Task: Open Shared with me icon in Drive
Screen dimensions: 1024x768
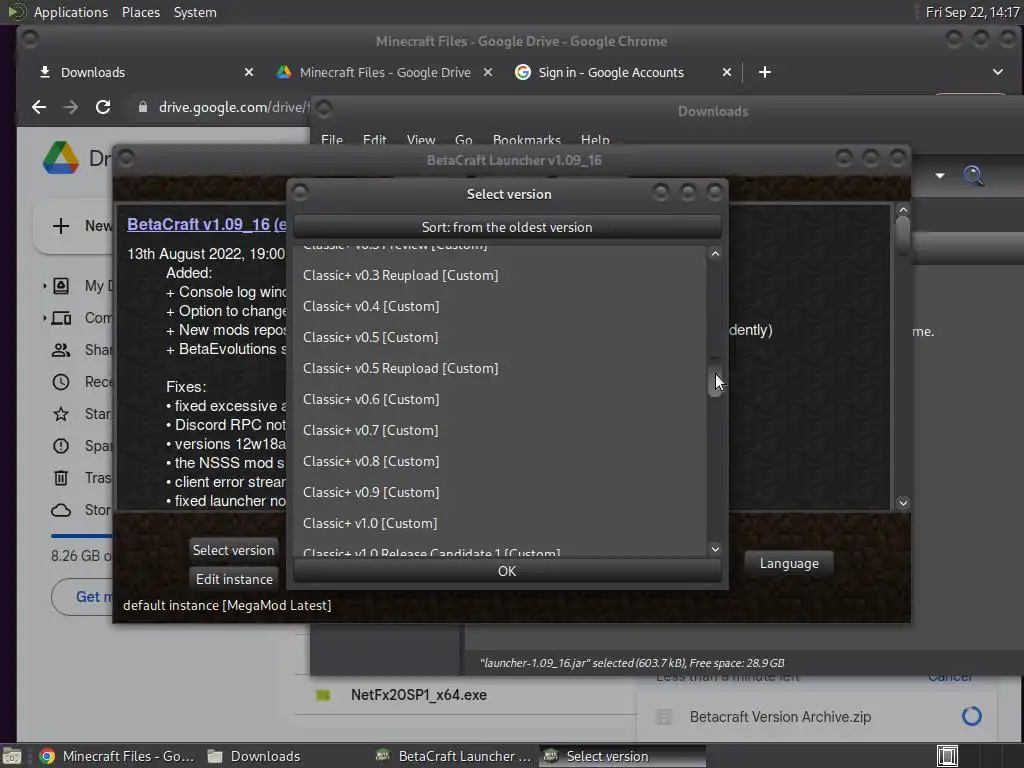Action: pos(61,350)
